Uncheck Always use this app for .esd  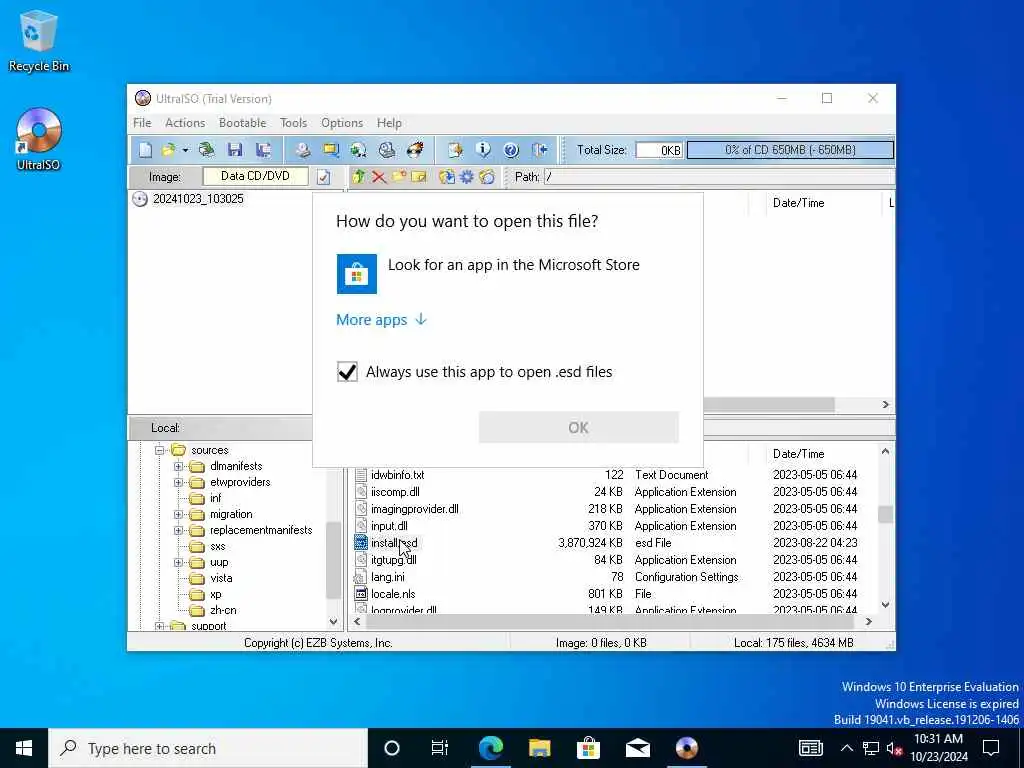click(x=347, y=372)
